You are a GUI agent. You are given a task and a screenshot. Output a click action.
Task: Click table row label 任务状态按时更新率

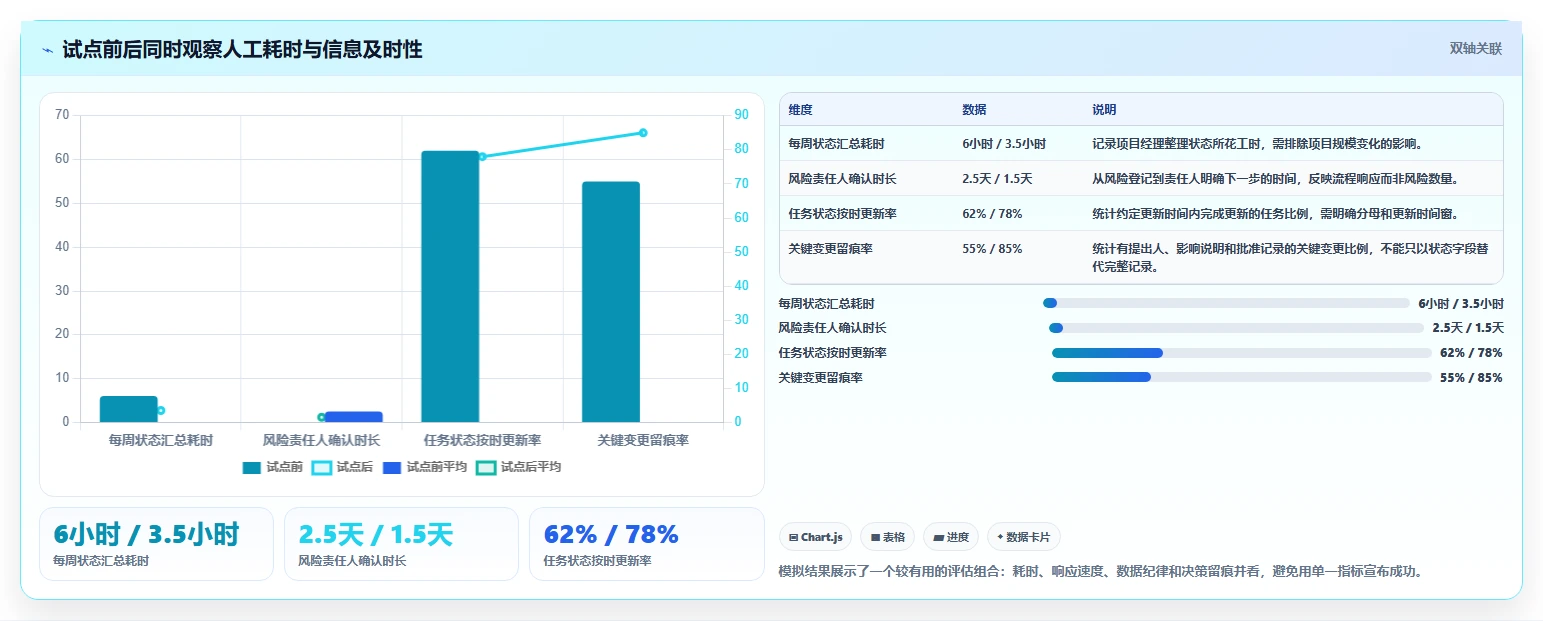[x=842, y=213]
